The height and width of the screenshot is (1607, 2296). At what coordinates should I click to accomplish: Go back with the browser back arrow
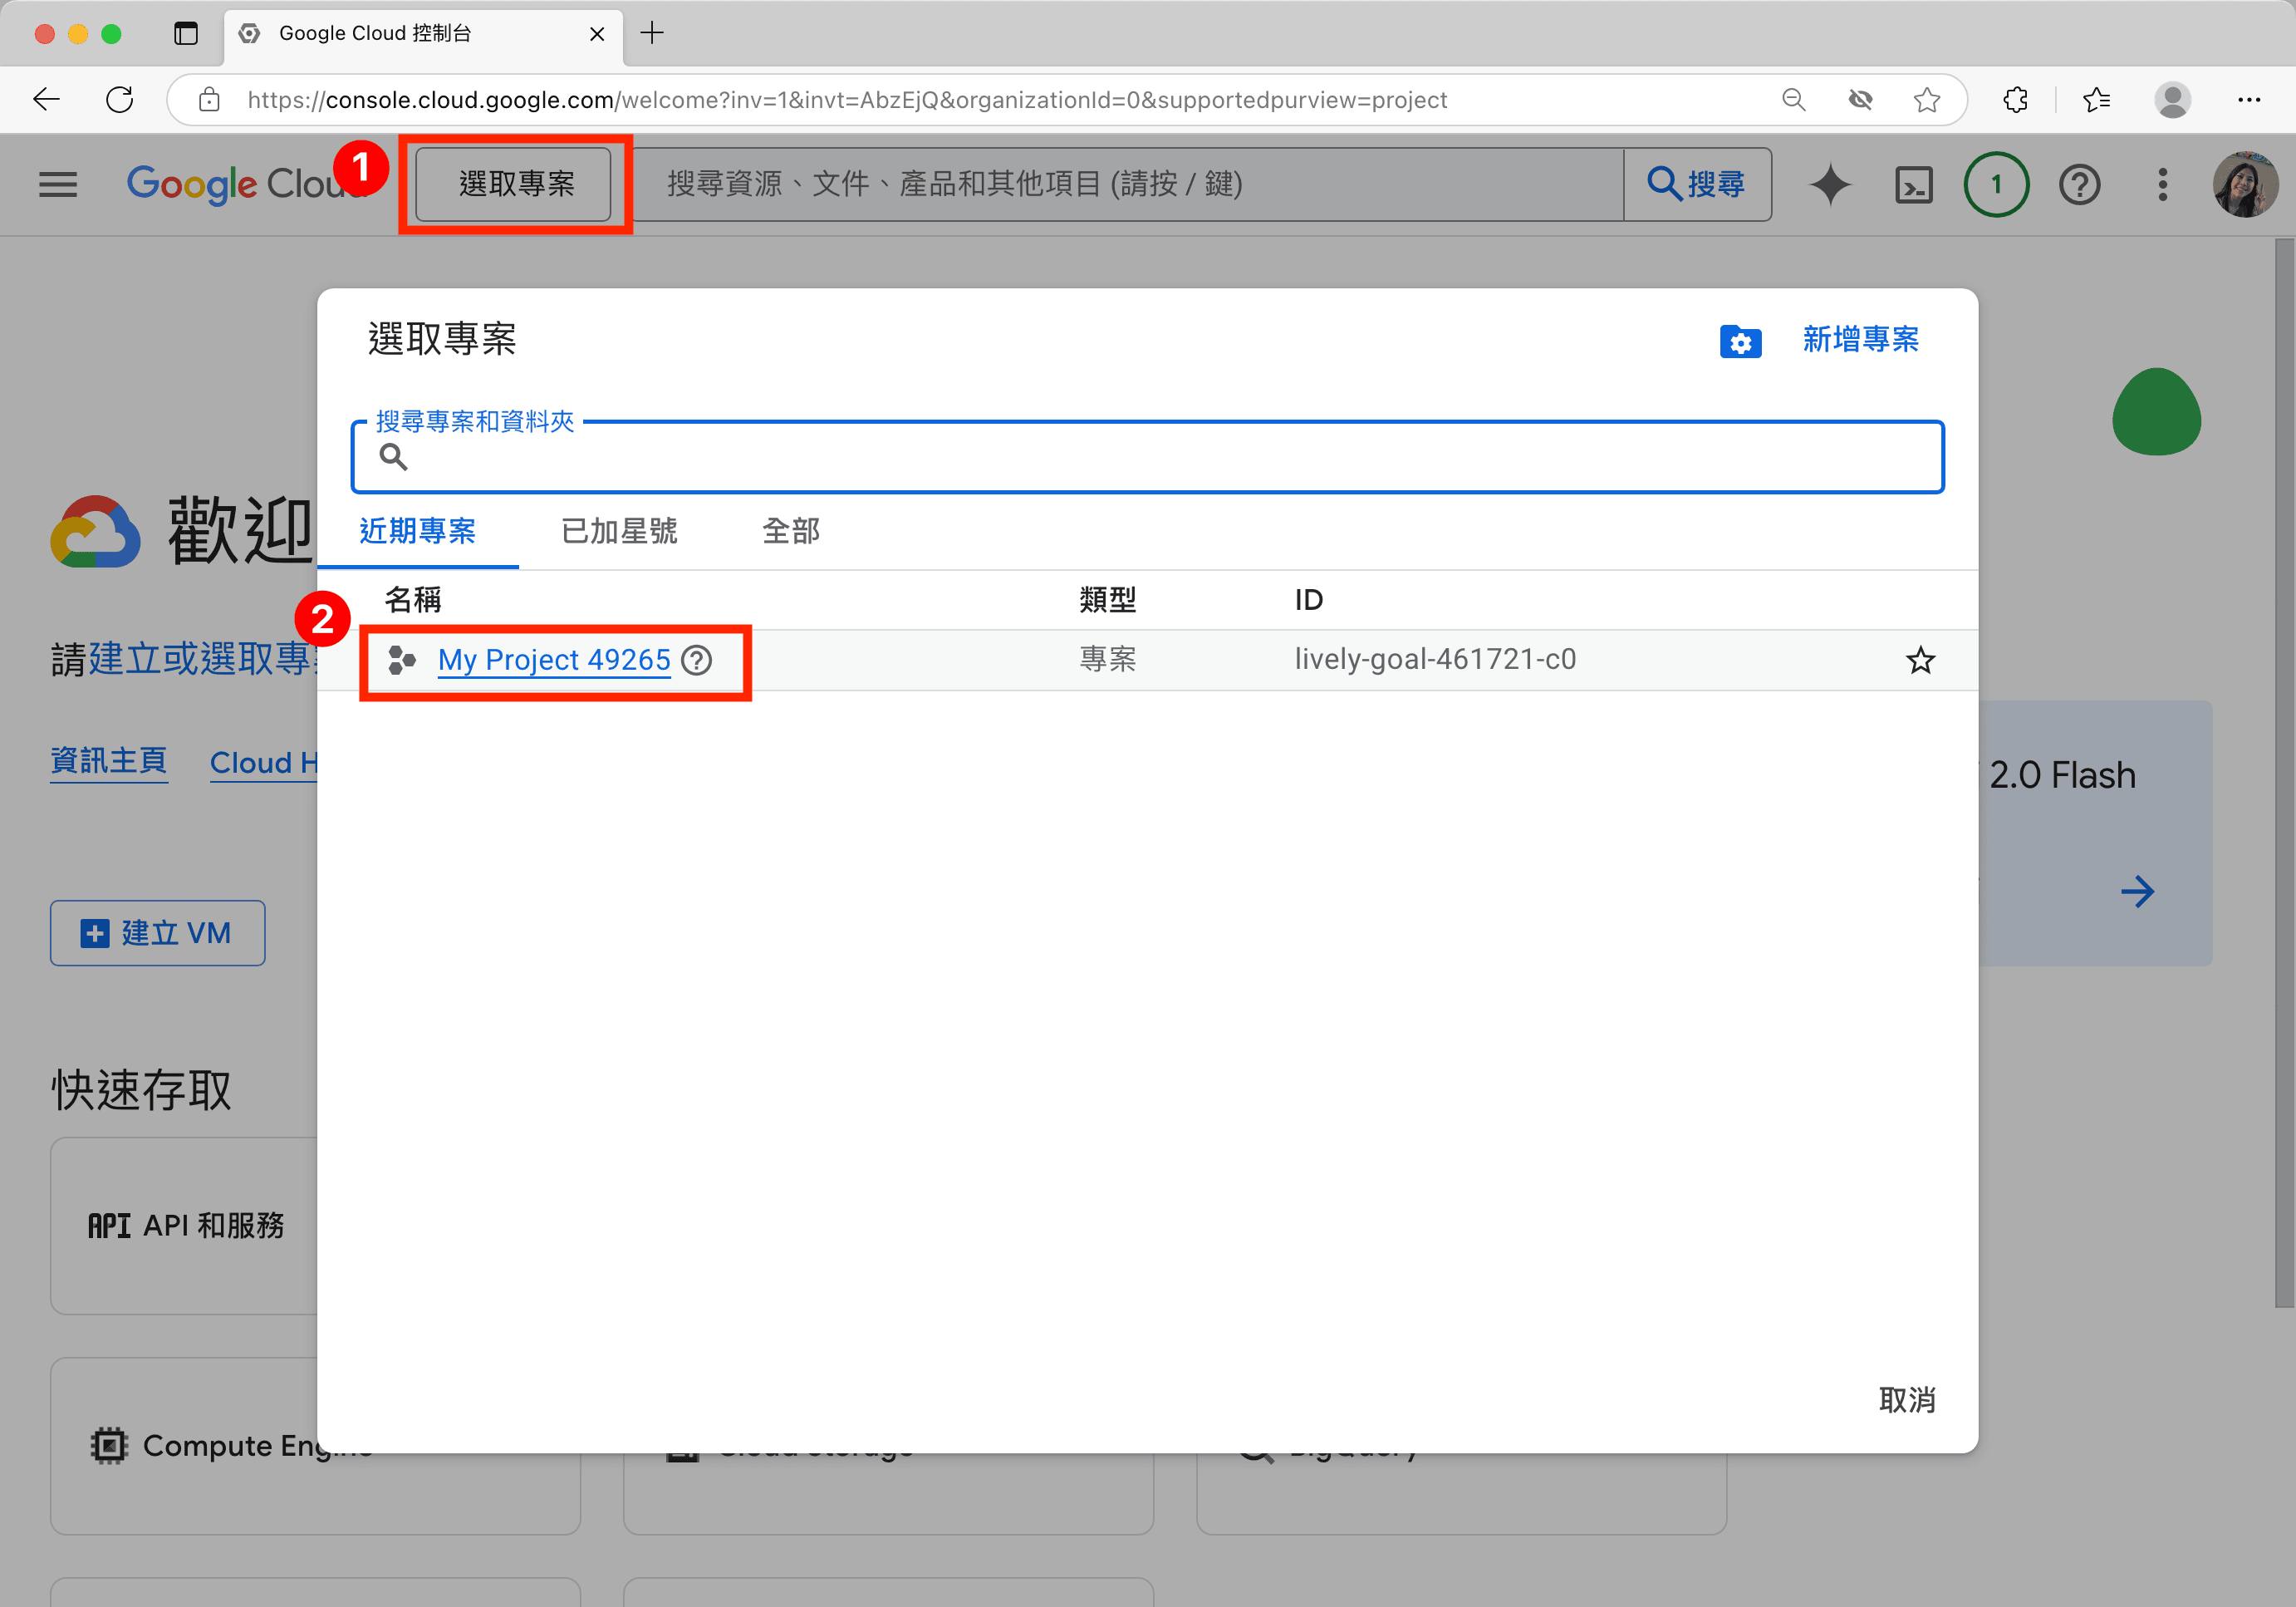pos(46,99)
